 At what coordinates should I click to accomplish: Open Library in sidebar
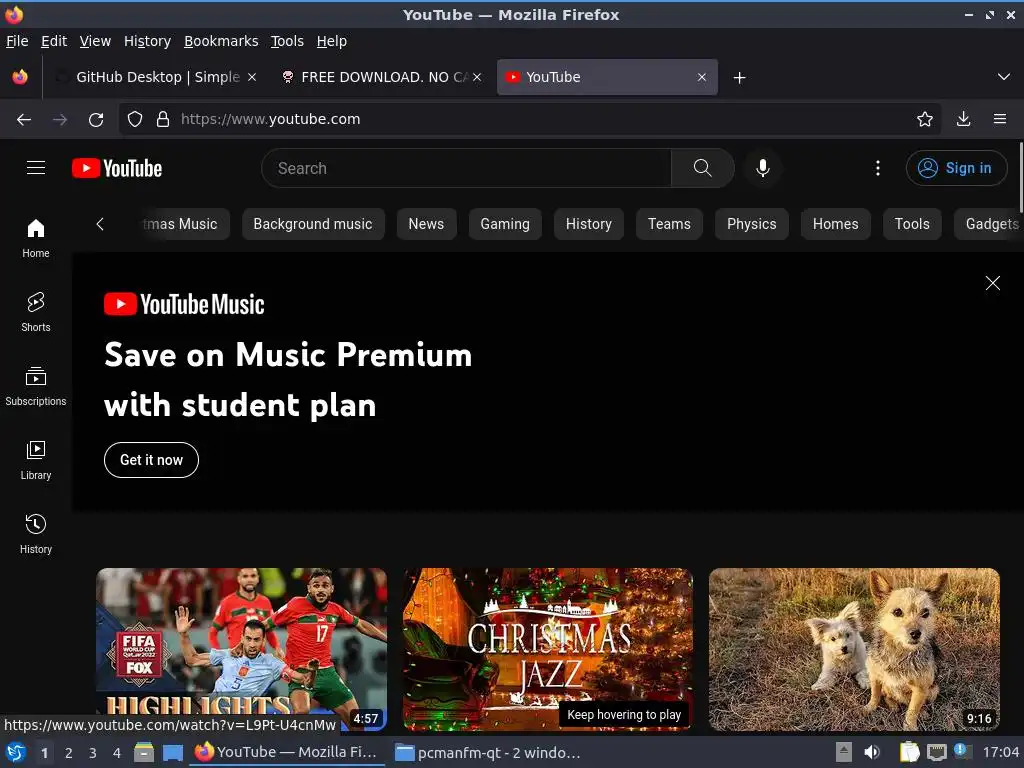[35, 460]
